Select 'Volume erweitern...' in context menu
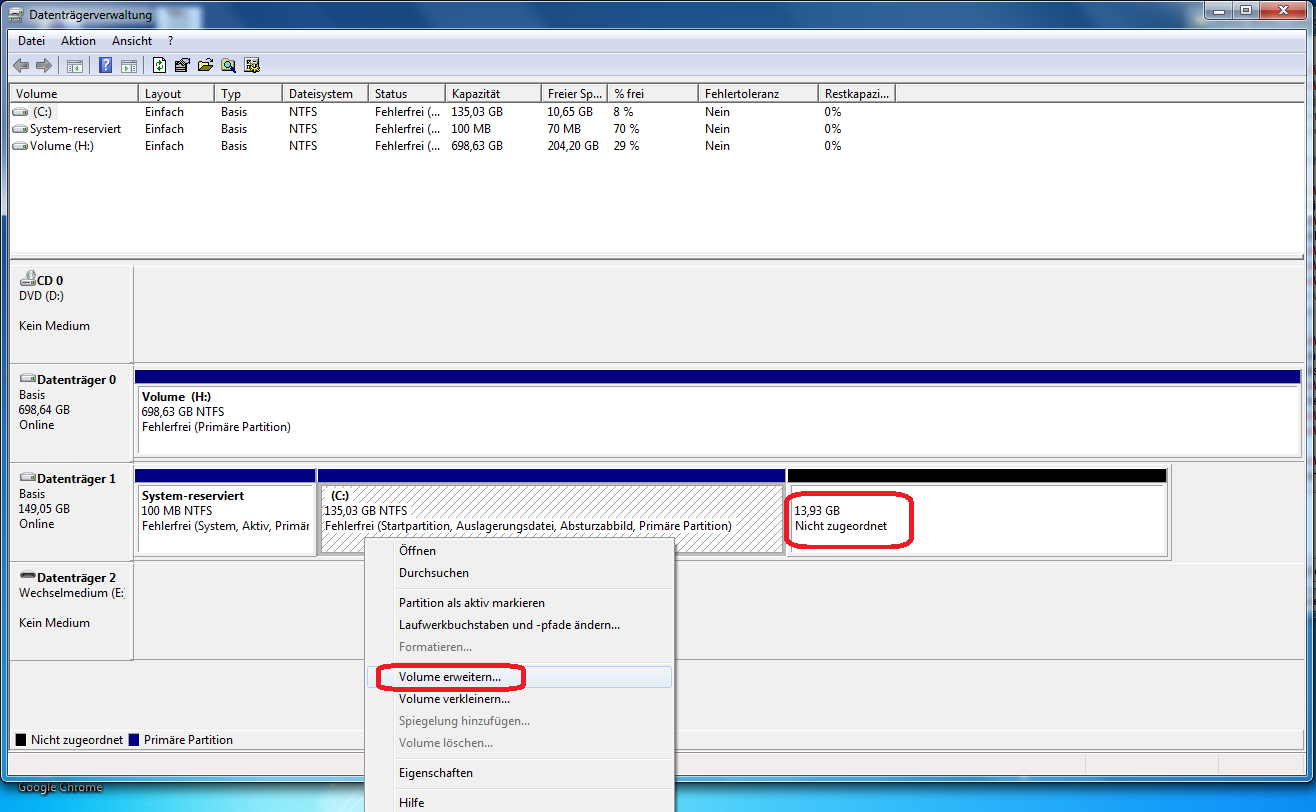The image size is (1316, 812). [x=449, y=677]
